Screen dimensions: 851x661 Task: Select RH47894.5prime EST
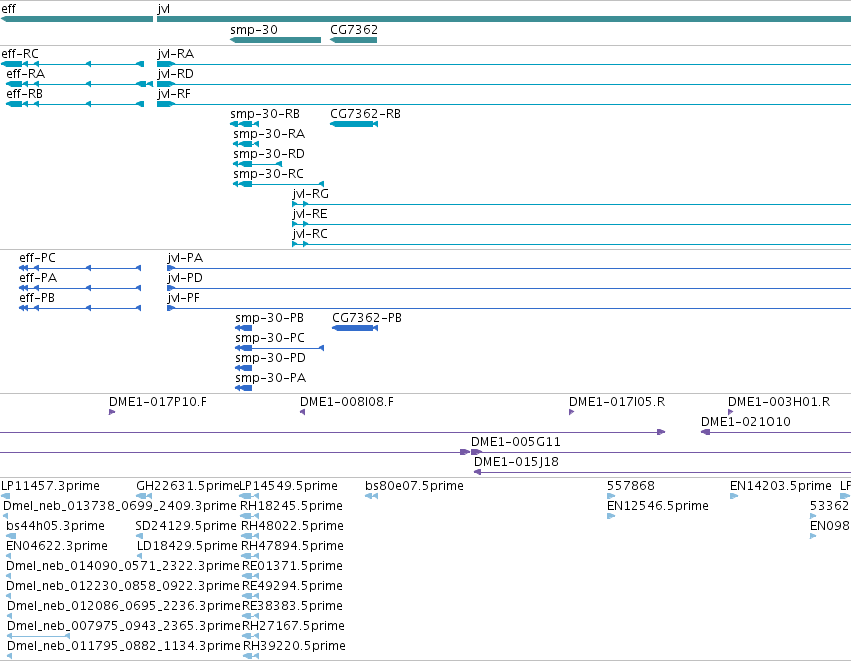click(250, 556)
